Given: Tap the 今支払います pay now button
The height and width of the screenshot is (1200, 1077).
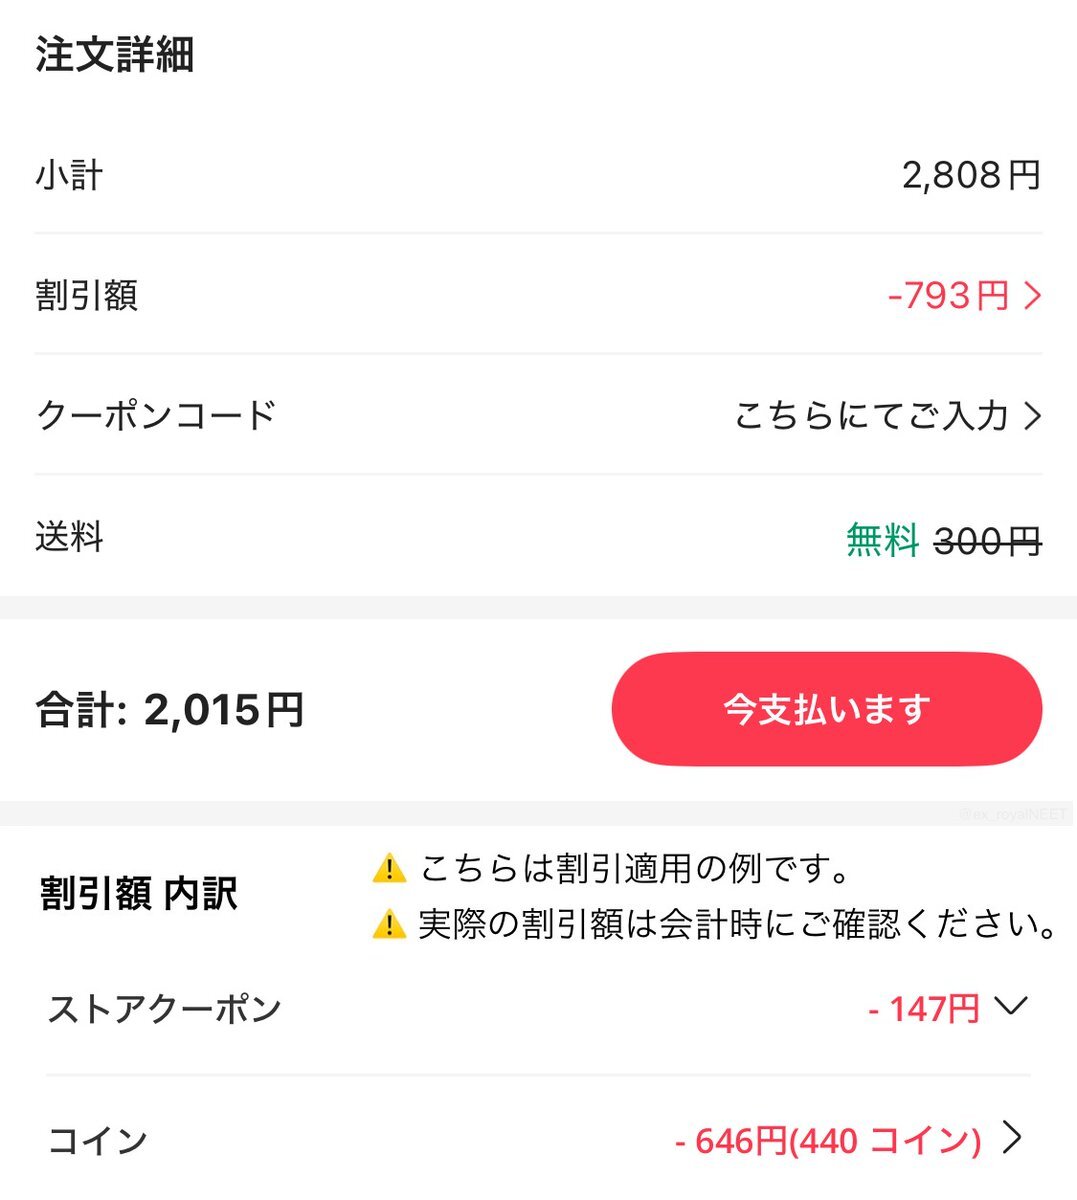Looking at the screenshot, I should (x=826, y=709).
